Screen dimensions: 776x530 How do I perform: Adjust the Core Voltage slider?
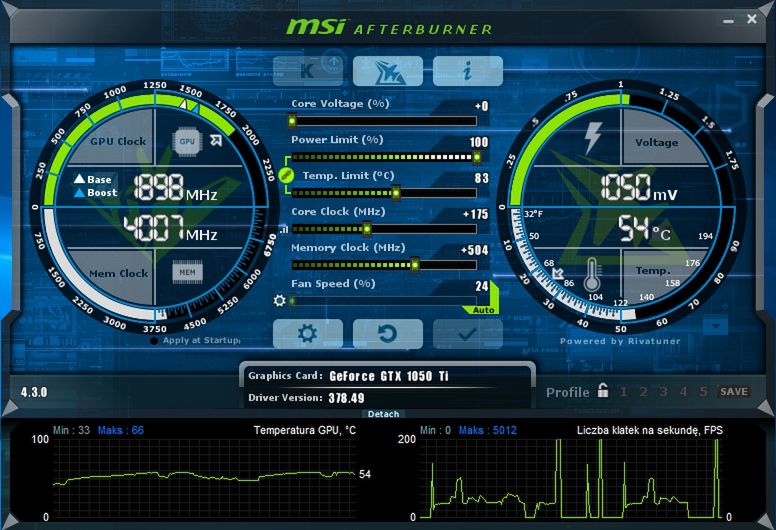point(383,121)
